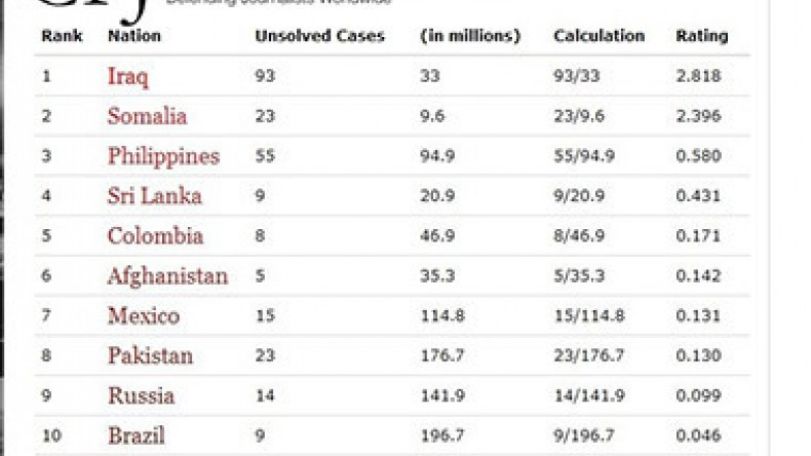
Task: Open the Colombia country link
Action: [155, 236]
